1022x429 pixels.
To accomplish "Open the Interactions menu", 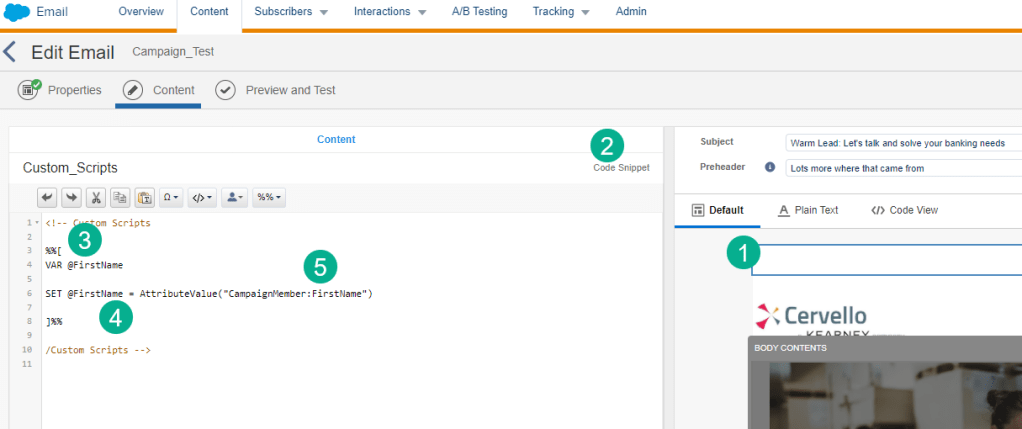I will pyautogui.click(x=390, y=13).
